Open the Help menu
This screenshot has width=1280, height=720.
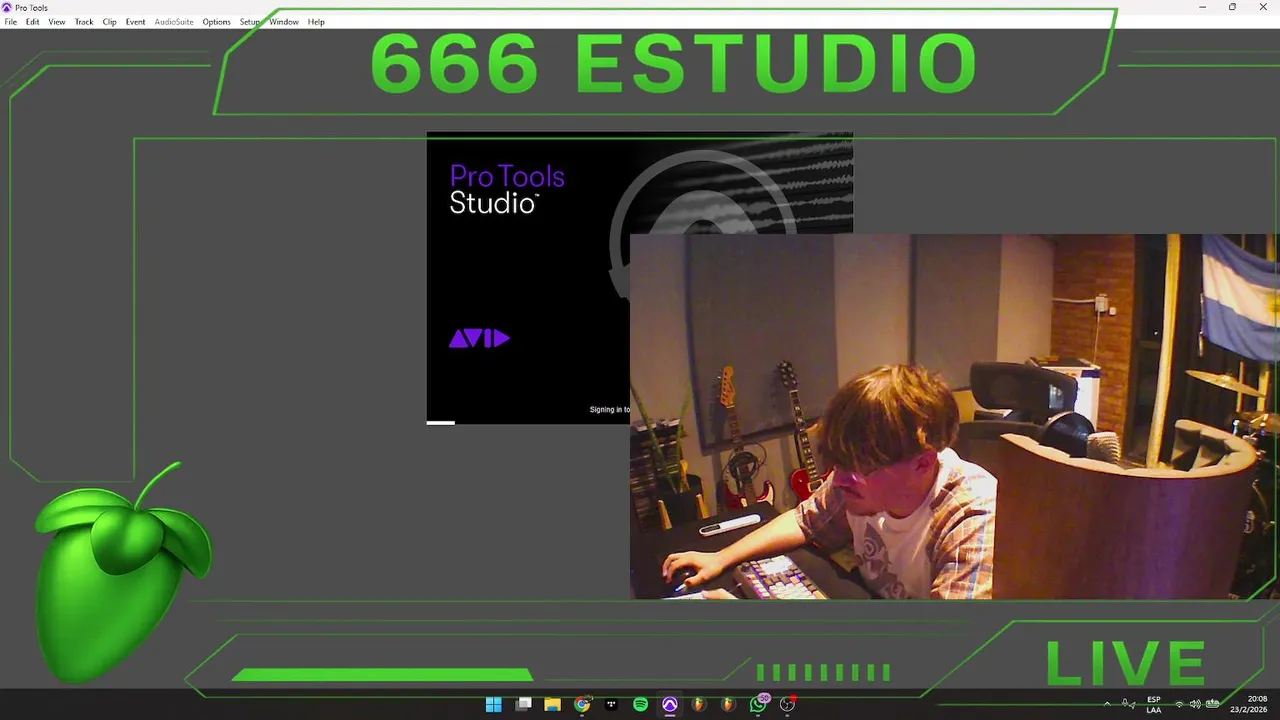[x=316, y=22]
